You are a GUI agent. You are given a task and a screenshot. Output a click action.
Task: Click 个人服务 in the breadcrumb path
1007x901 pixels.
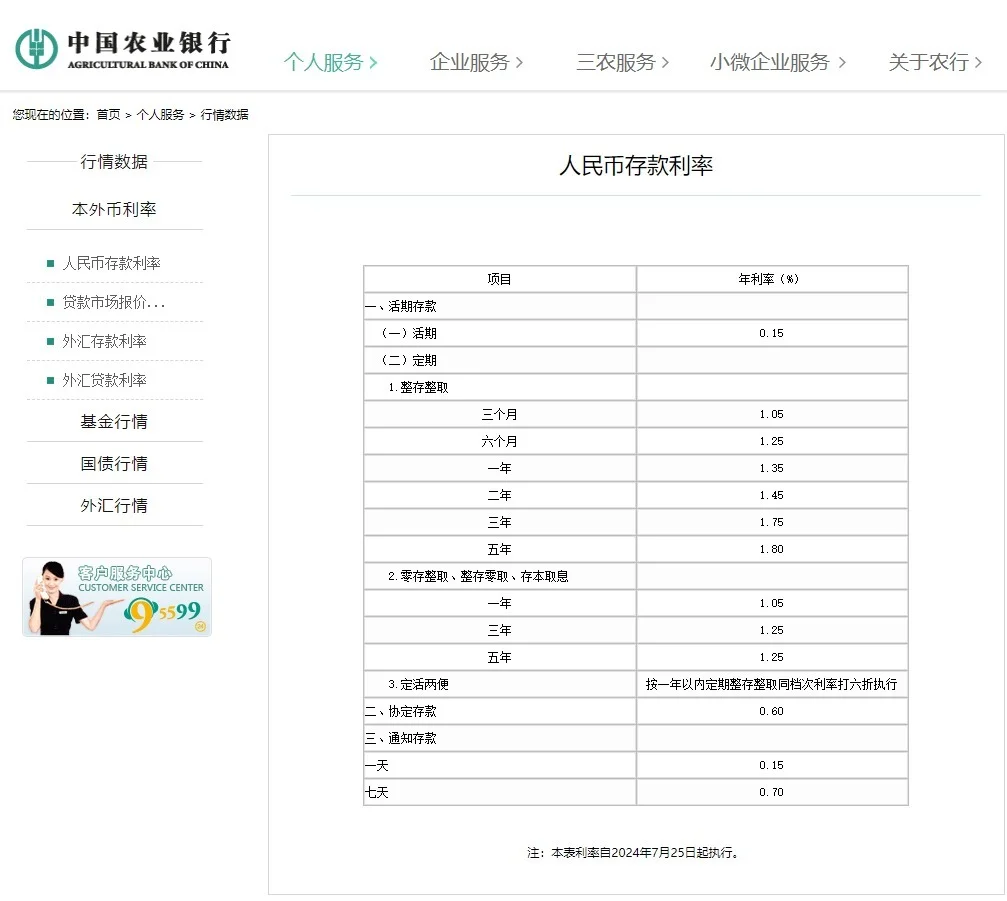pos(160,115)
